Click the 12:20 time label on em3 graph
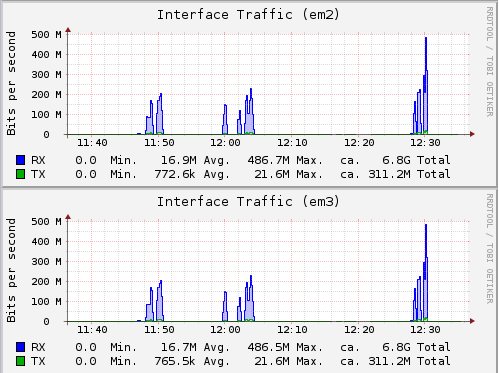Viewport: 499px width, 373px height. coord(359,330)
